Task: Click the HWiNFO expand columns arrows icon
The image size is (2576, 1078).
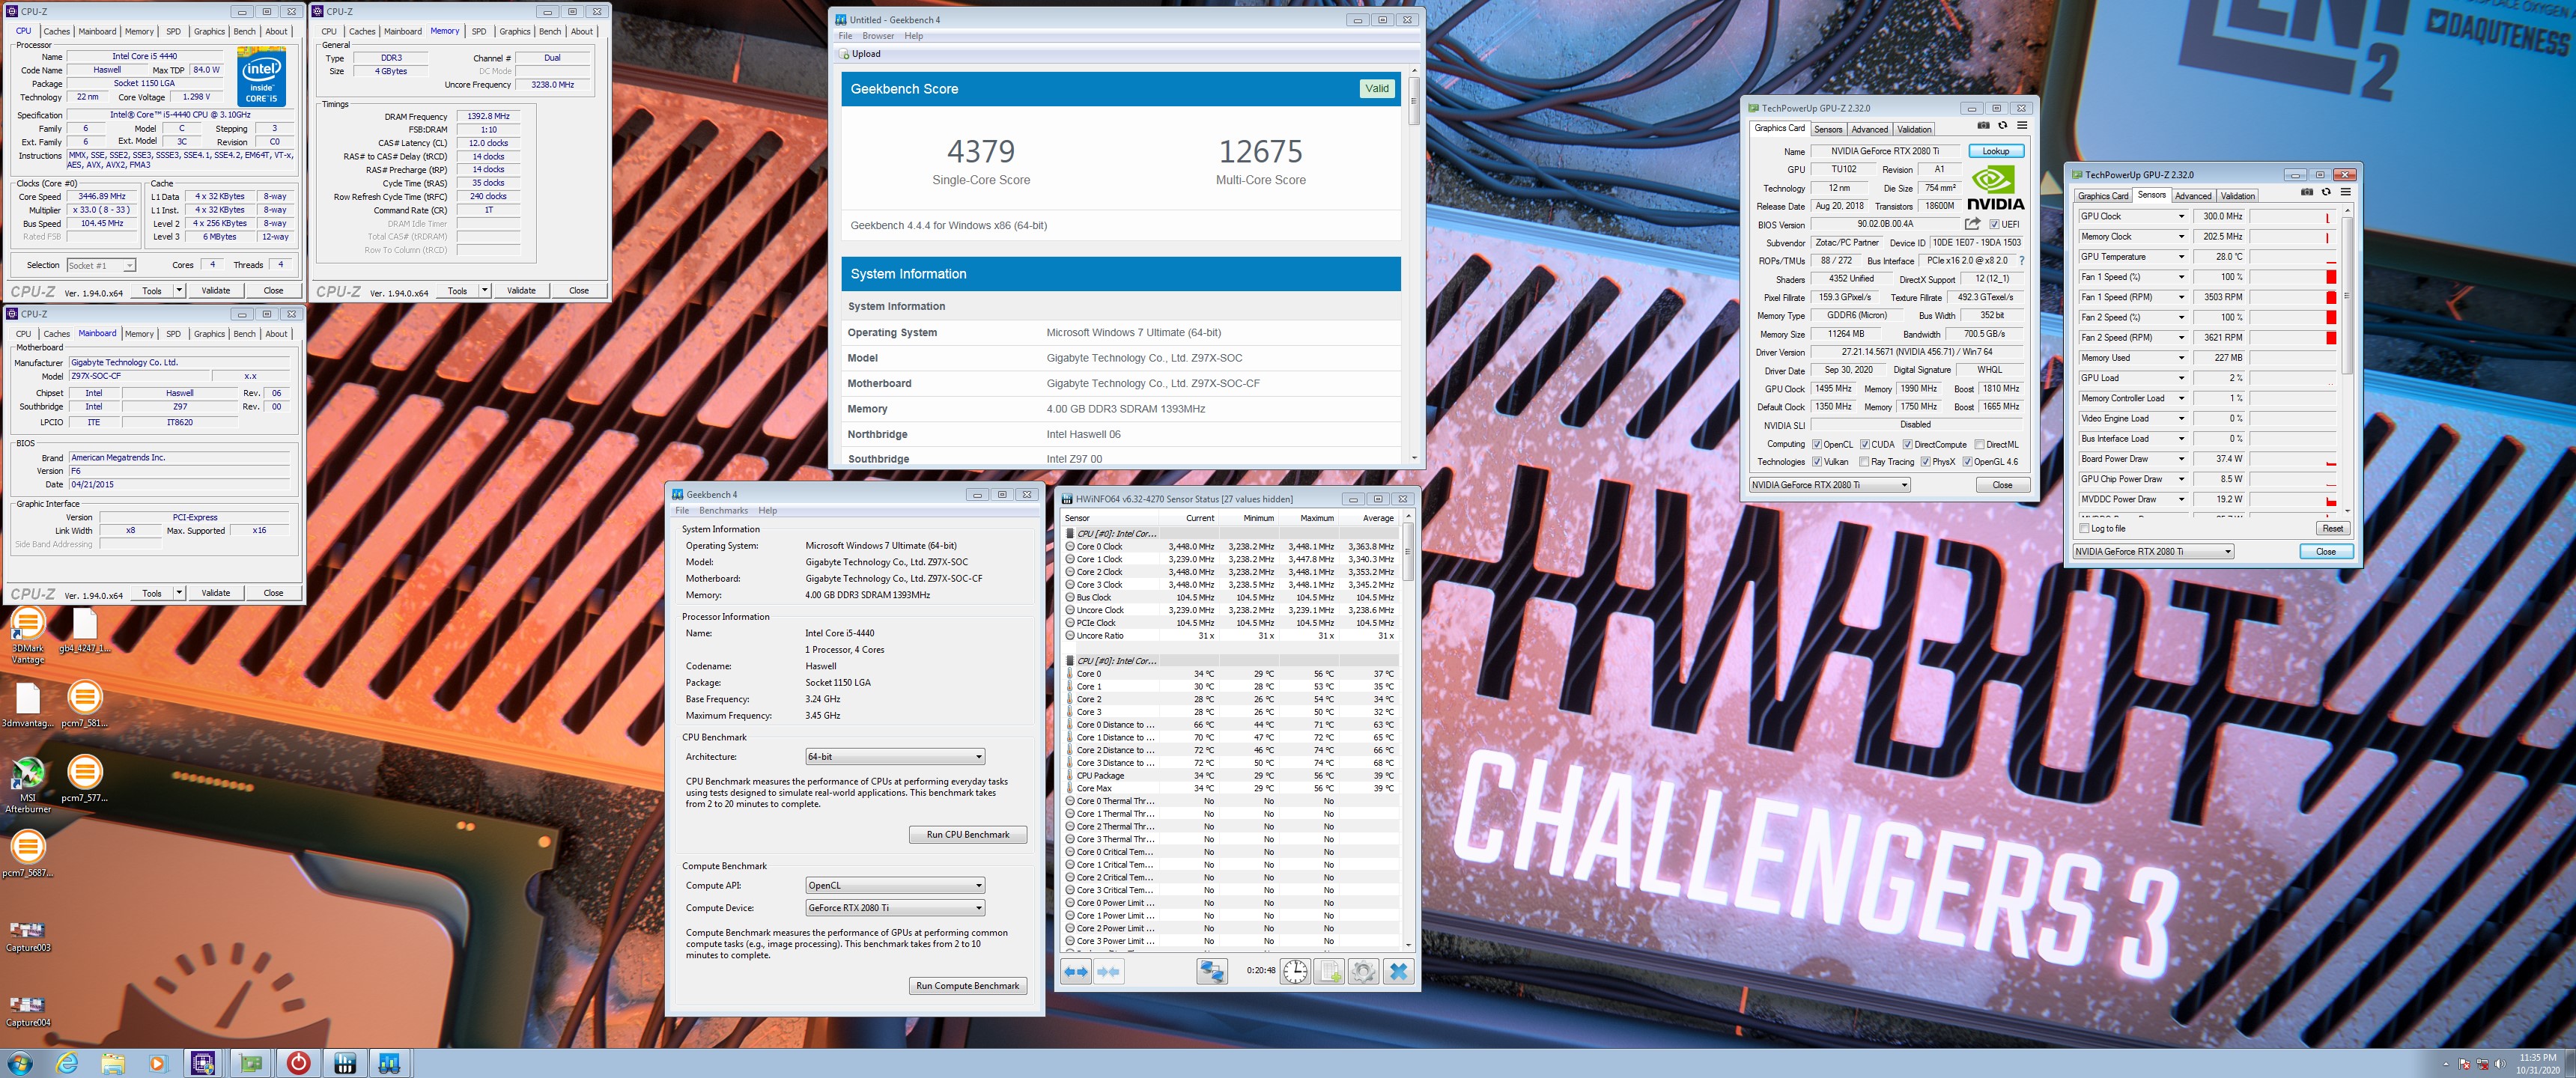Action: click(x=1076, y=971)
